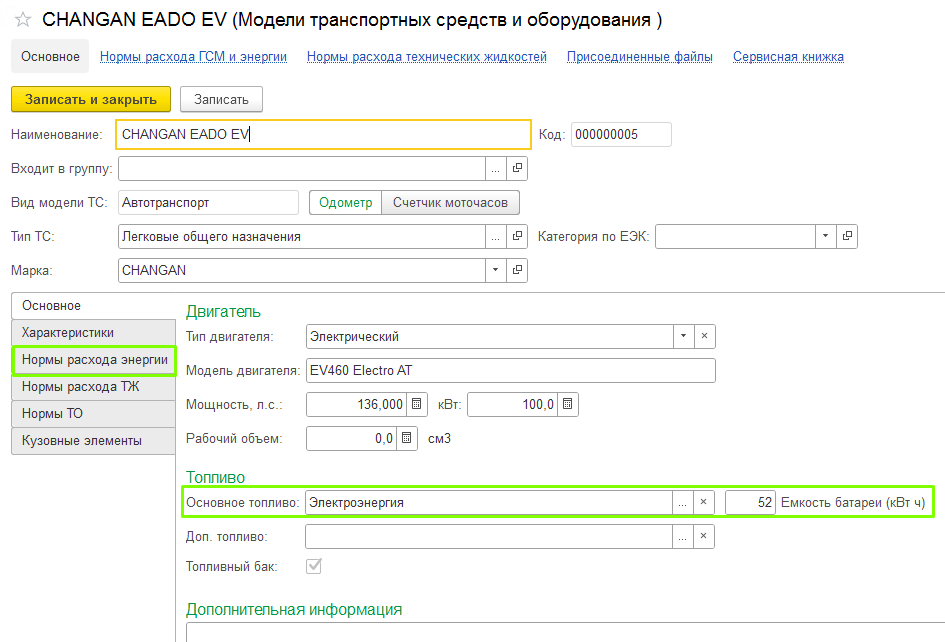Viewport: 945px width, 642px height.
Task: Clear the Основное топливо field
Action: (x=704, y=503)
